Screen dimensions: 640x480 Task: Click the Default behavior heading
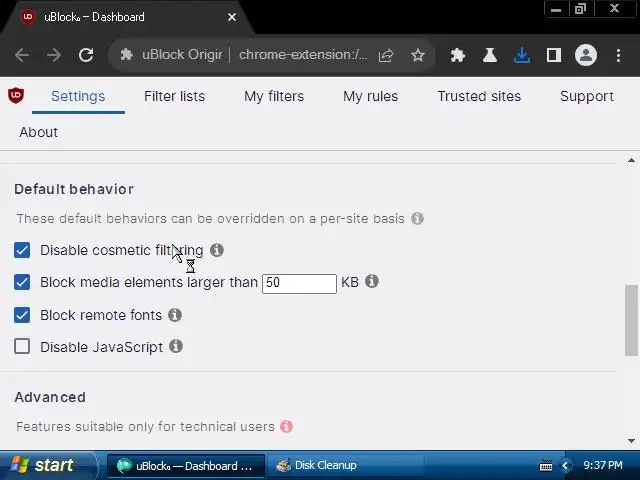coord(74,189)
